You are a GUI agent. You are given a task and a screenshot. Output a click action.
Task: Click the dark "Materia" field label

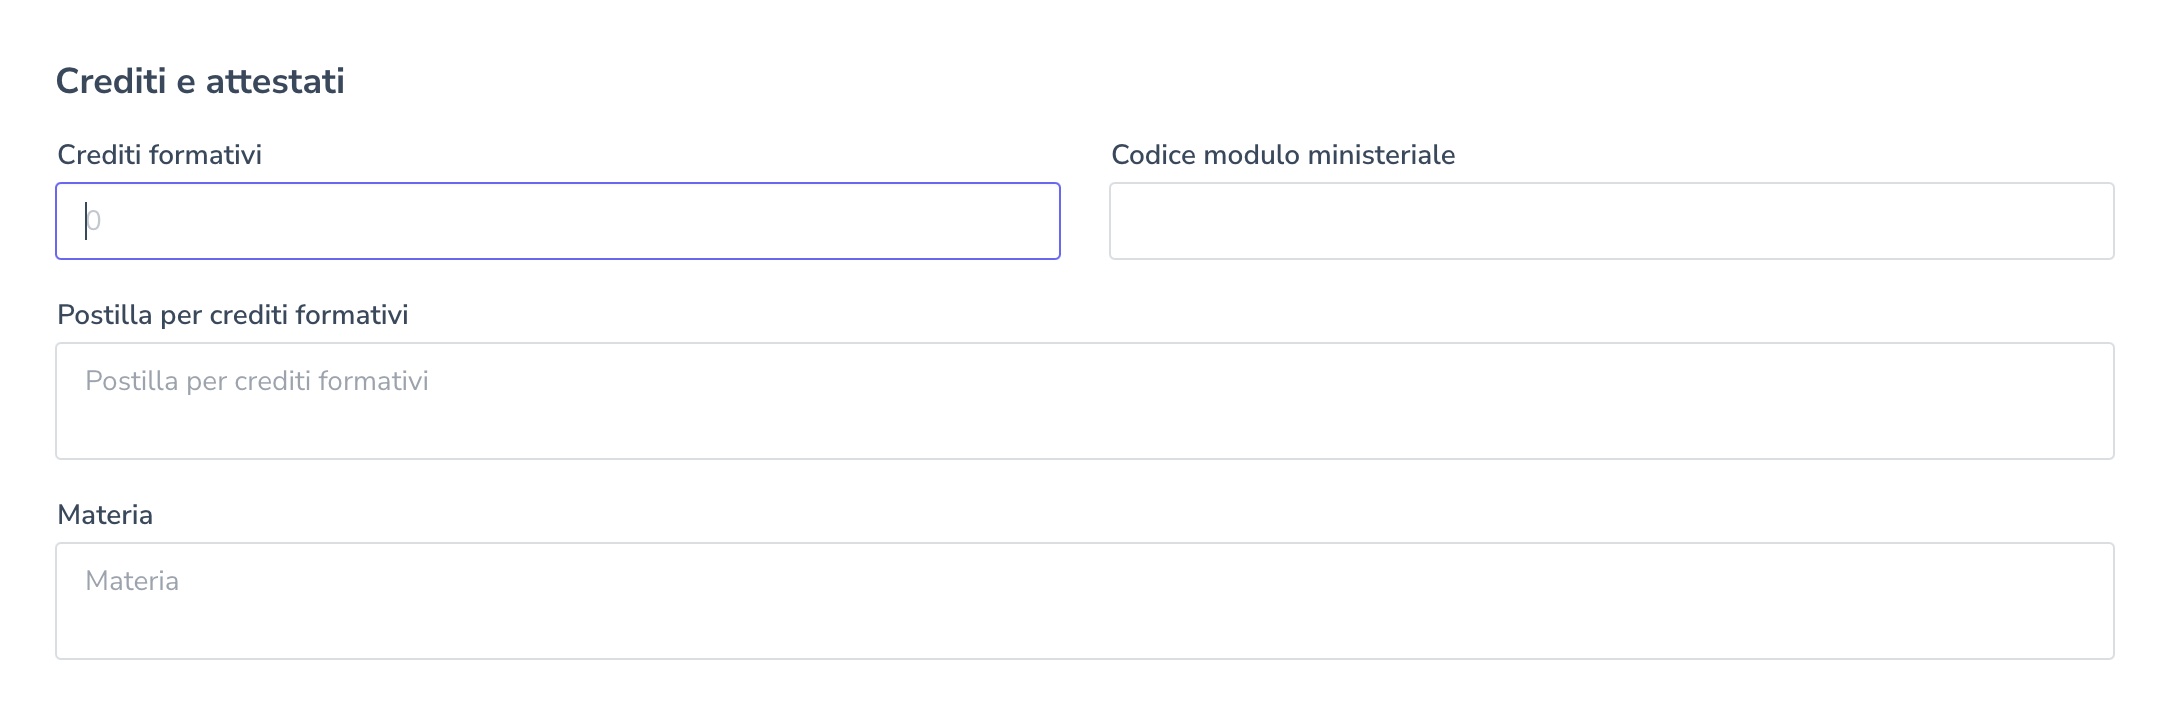[105, 515]
